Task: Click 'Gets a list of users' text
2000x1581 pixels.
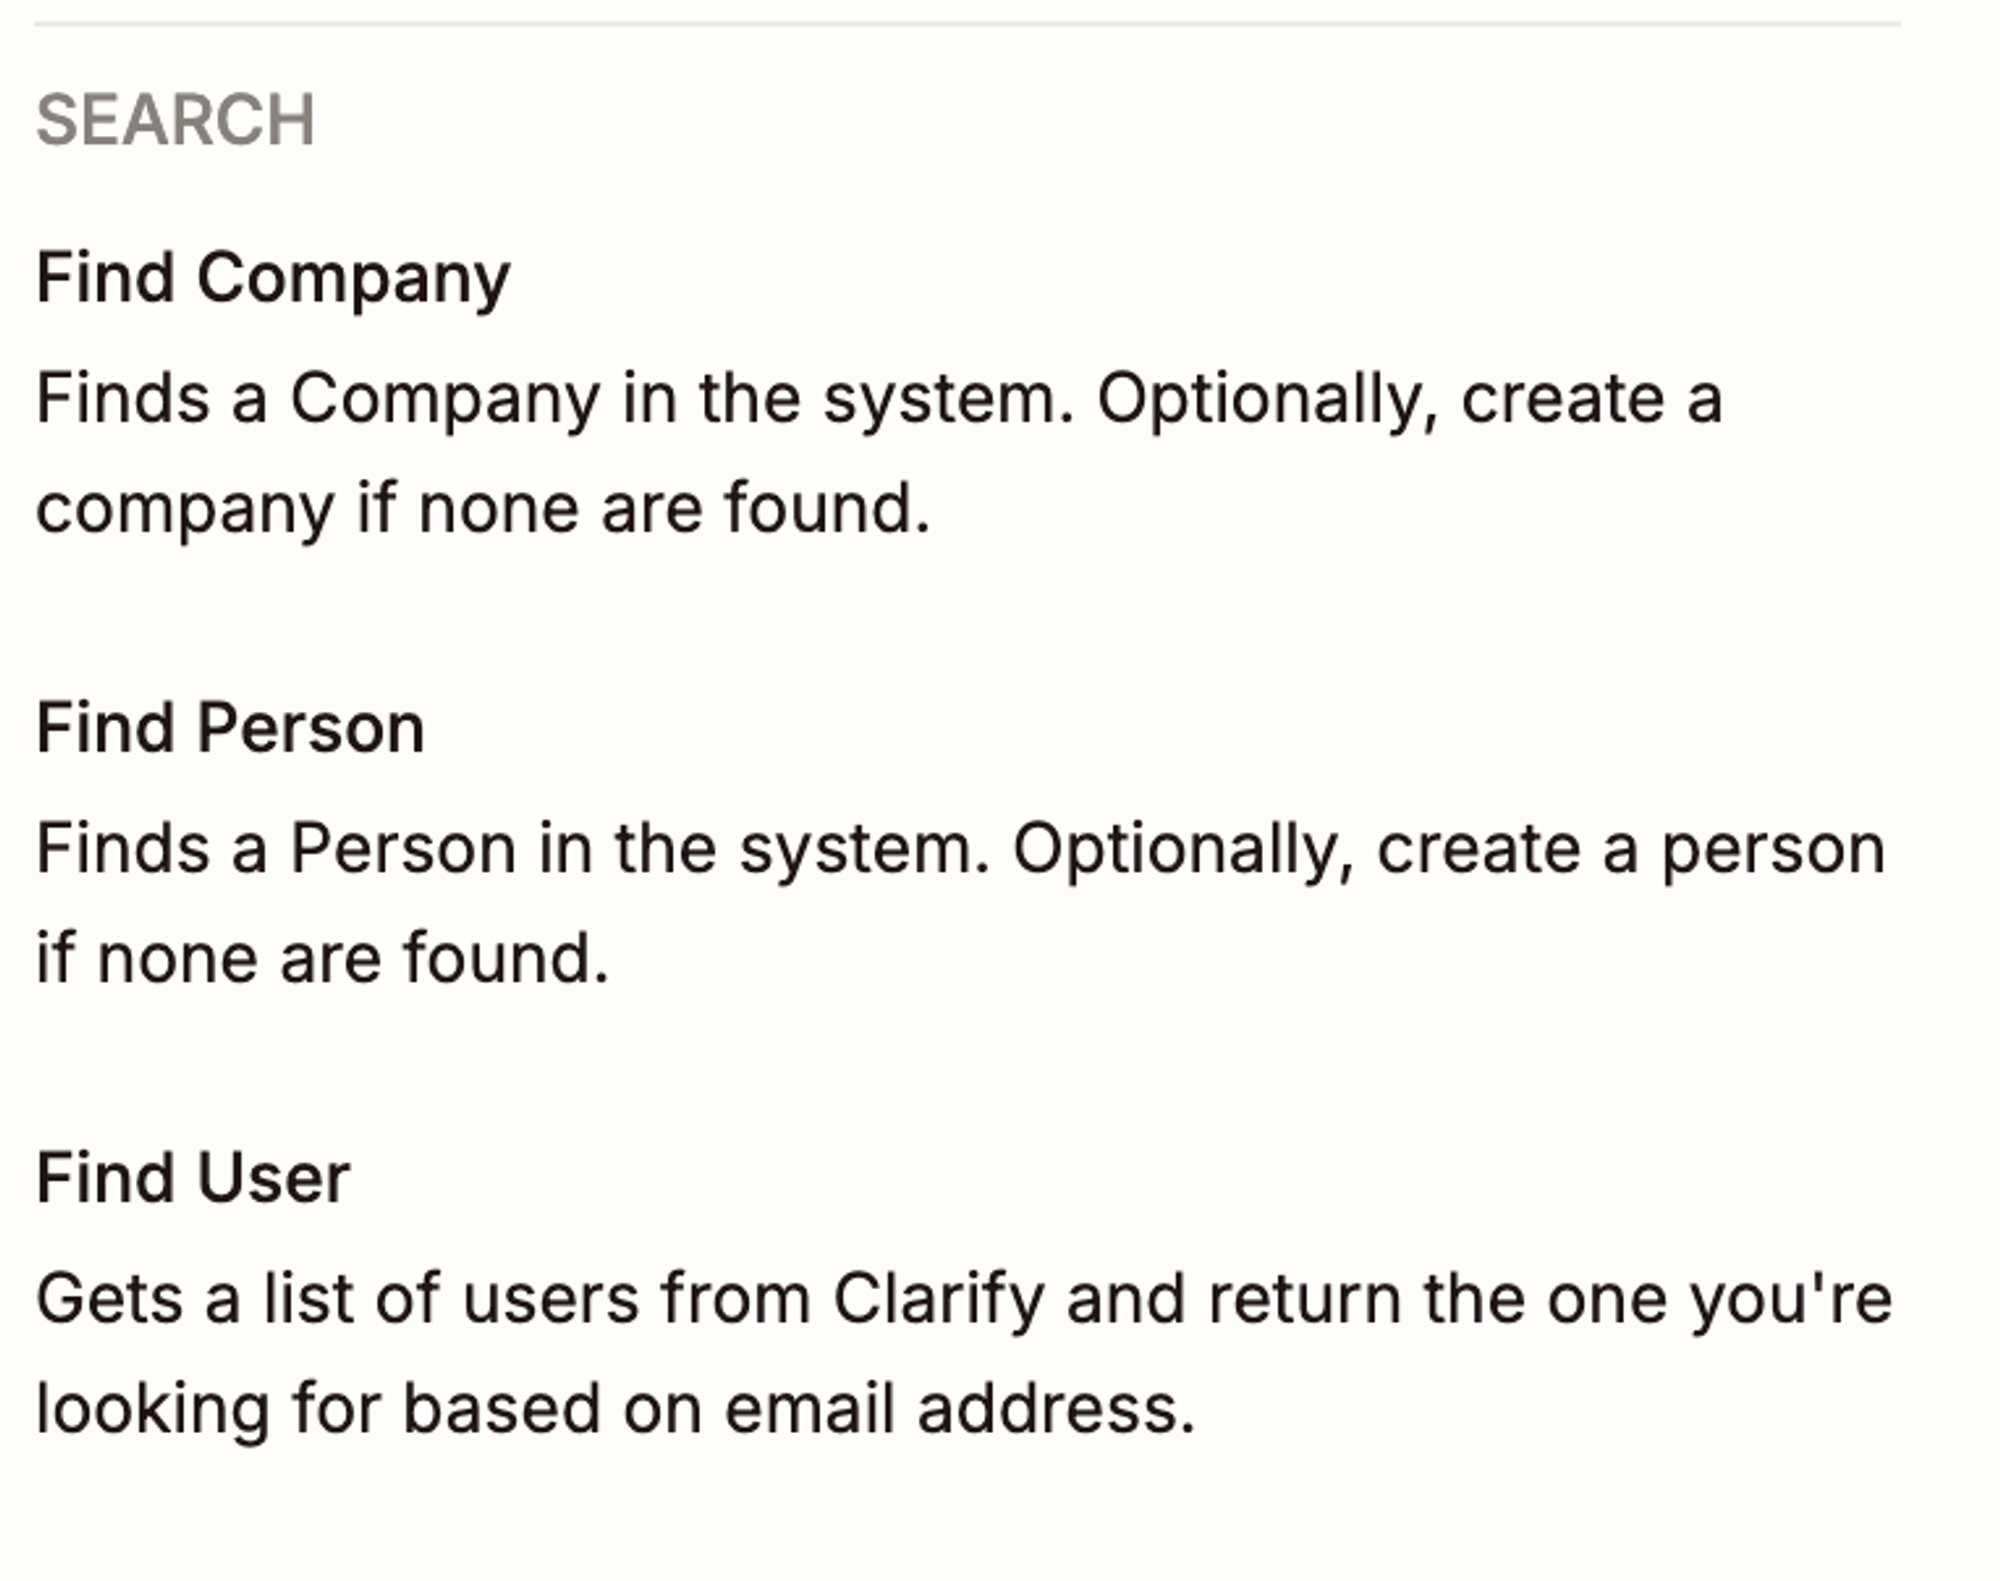Action: point(338,1300)
